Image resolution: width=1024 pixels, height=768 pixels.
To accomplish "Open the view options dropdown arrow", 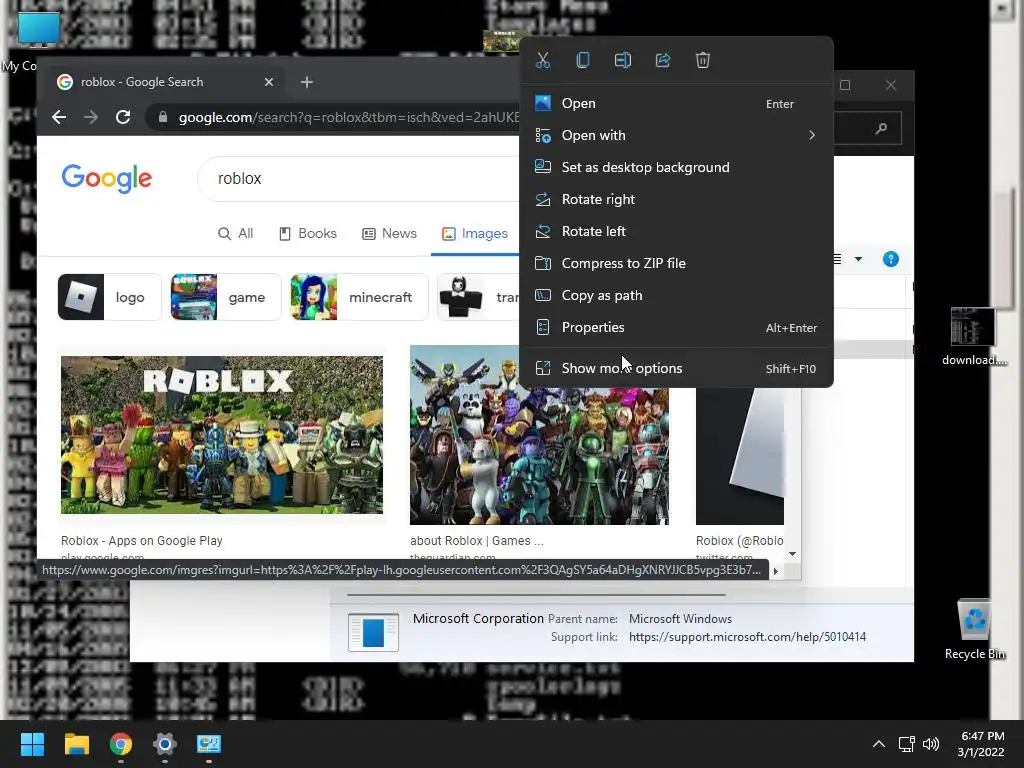I will [858, 259].
